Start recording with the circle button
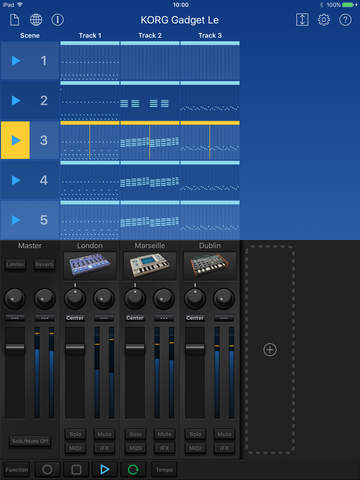360x480 pixels. click(x=47, y=470)
